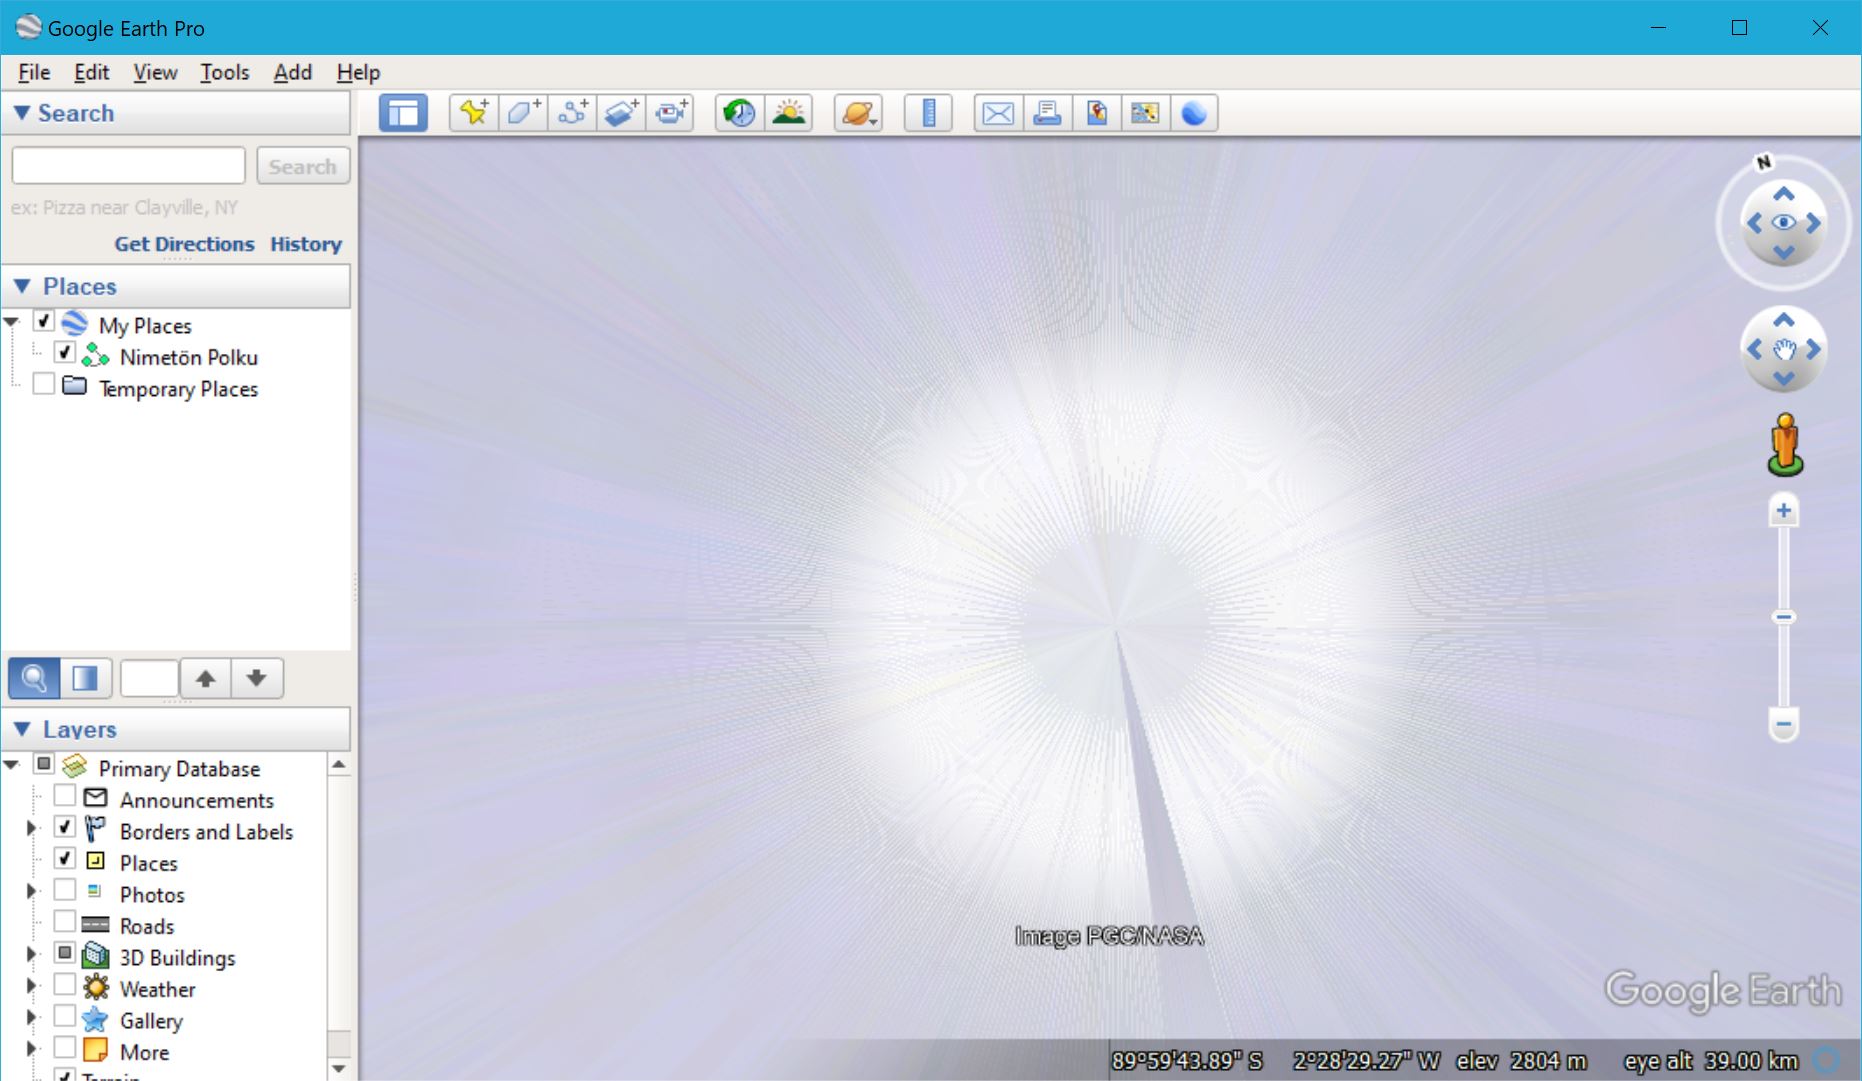
Task: Show sunlight across the landscape icon
Action: coord(789,113)
